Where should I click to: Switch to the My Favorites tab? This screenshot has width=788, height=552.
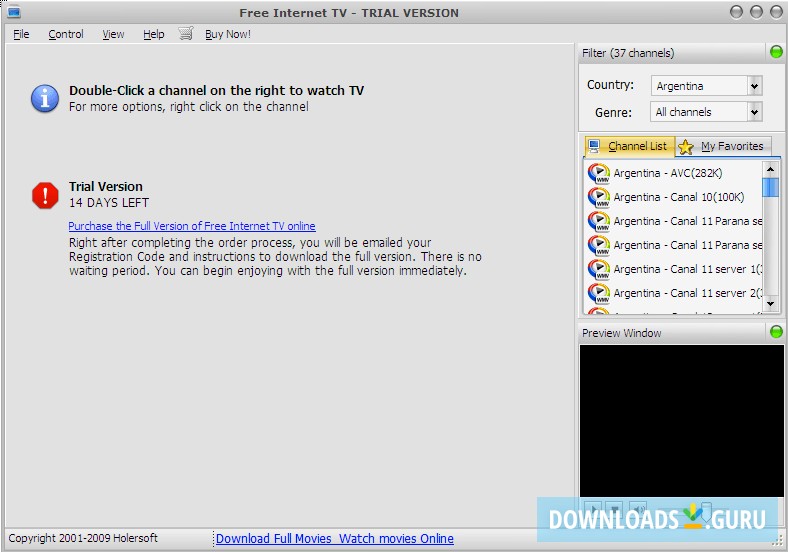[723, 146]
